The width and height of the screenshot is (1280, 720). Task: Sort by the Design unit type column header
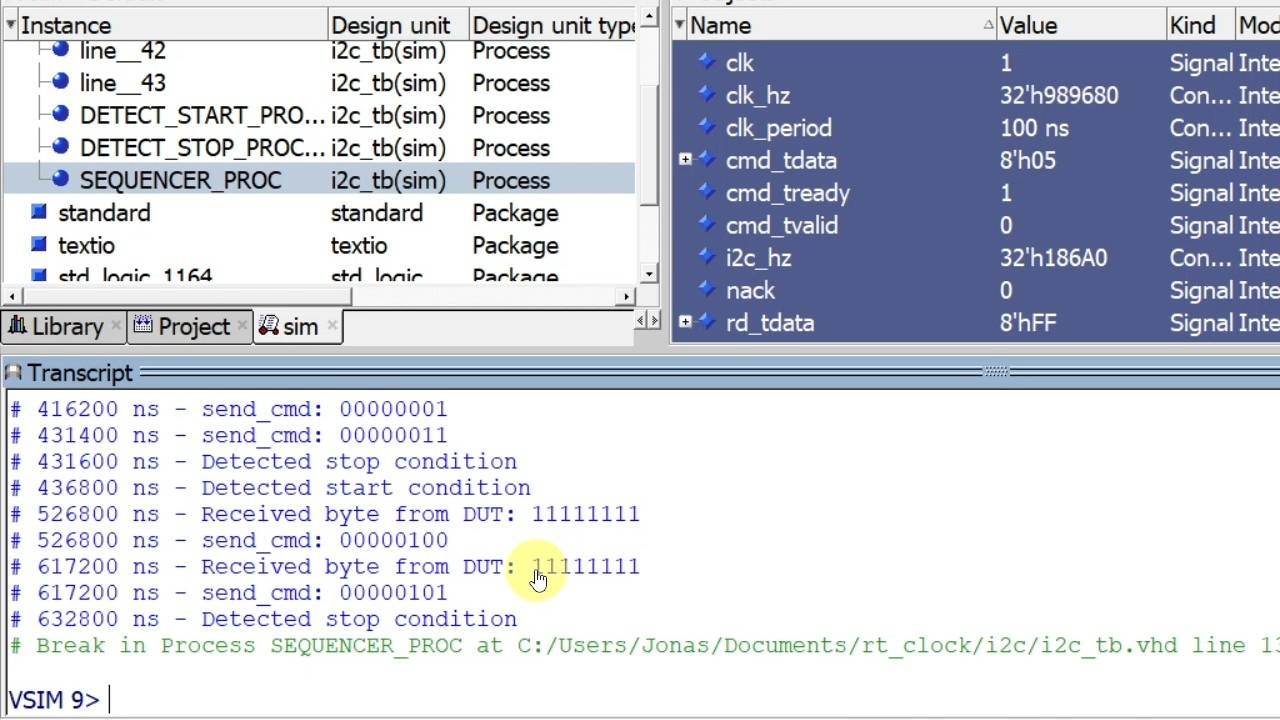click(x=552, y=25)
